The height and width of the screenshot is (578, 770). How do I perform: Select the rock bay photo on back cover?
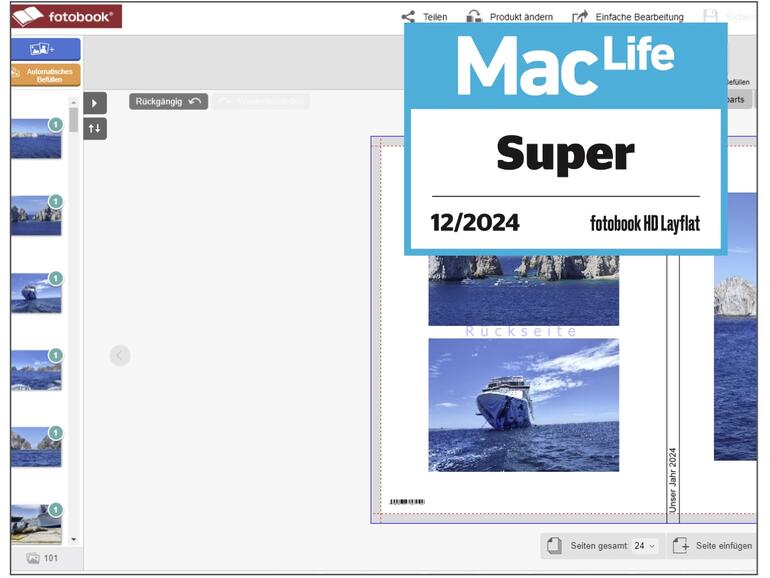[523, 290]
